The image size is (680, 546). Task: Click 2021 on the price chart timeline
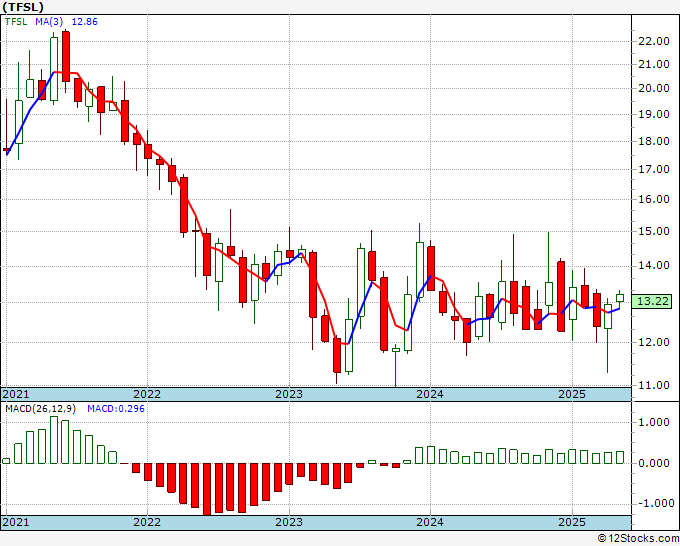click(16, 394)
